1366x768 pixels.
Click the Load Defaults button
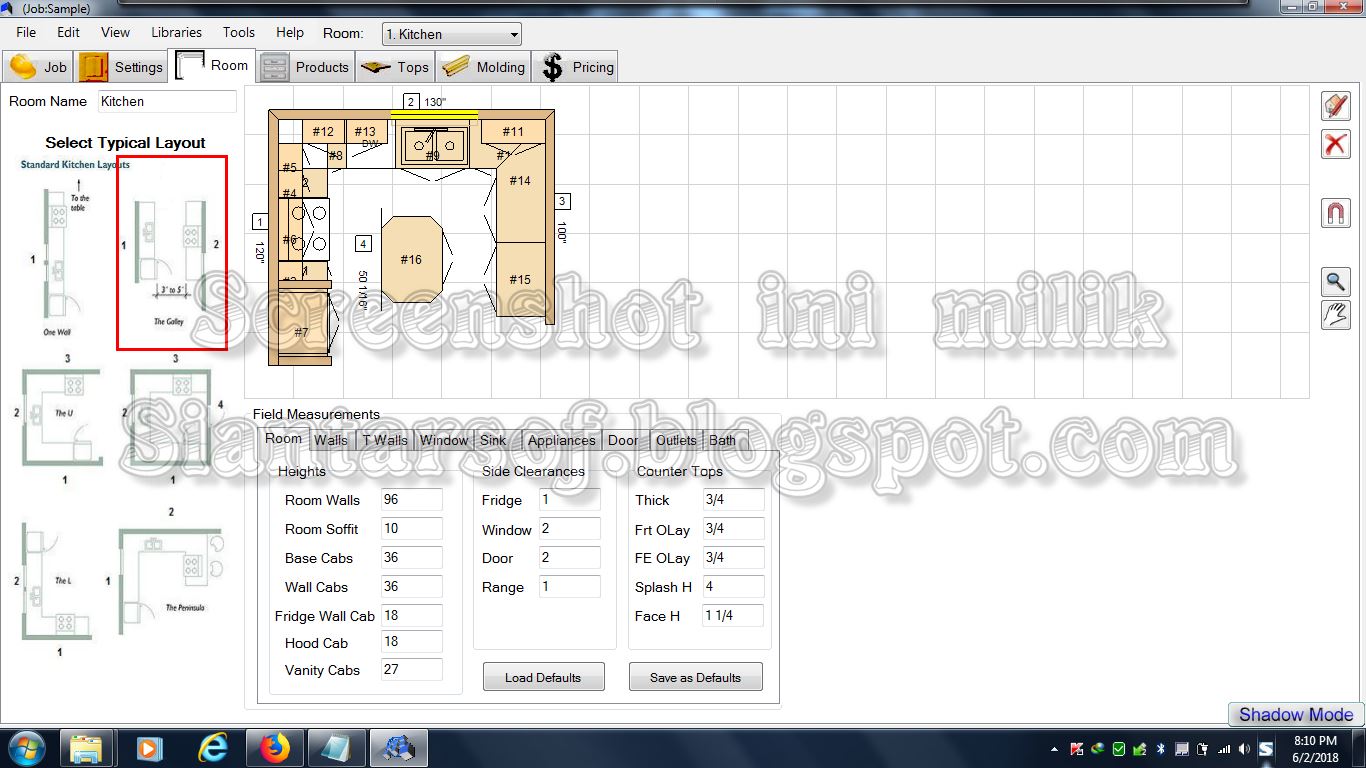[x=543, y=677]
